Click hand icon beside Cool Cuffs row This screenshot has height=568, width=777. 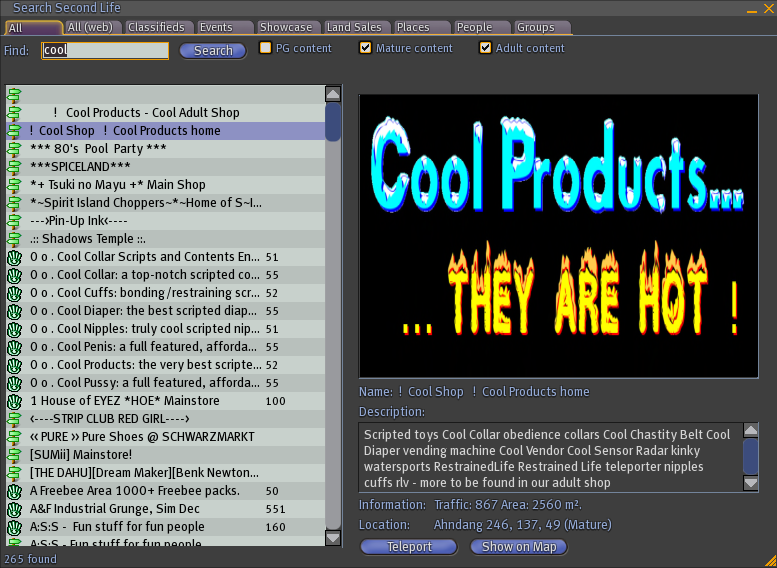[14, 293]
